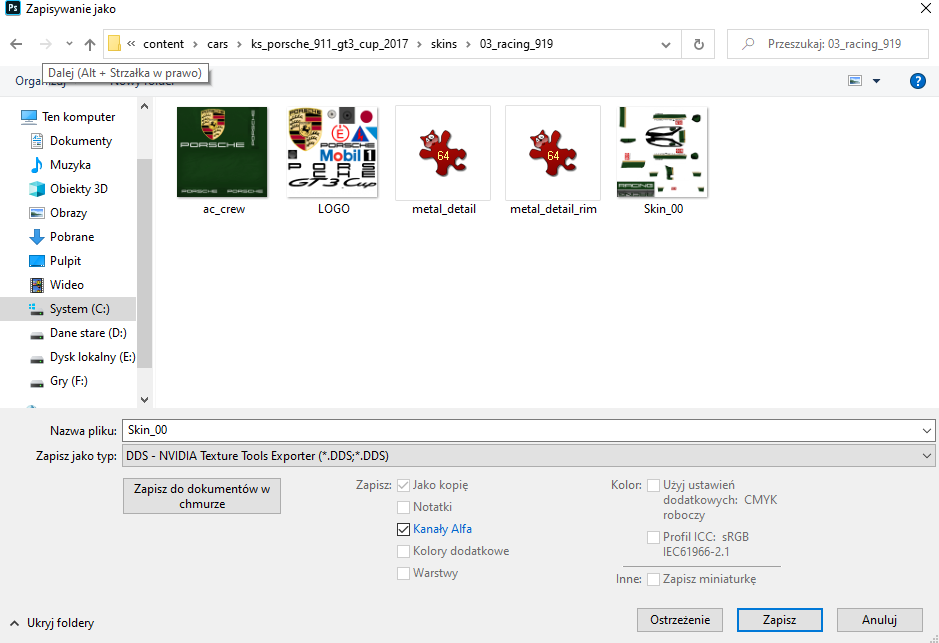Go back with the left arrow
This screenshot has width=939, height=643.
pos(17,44)
